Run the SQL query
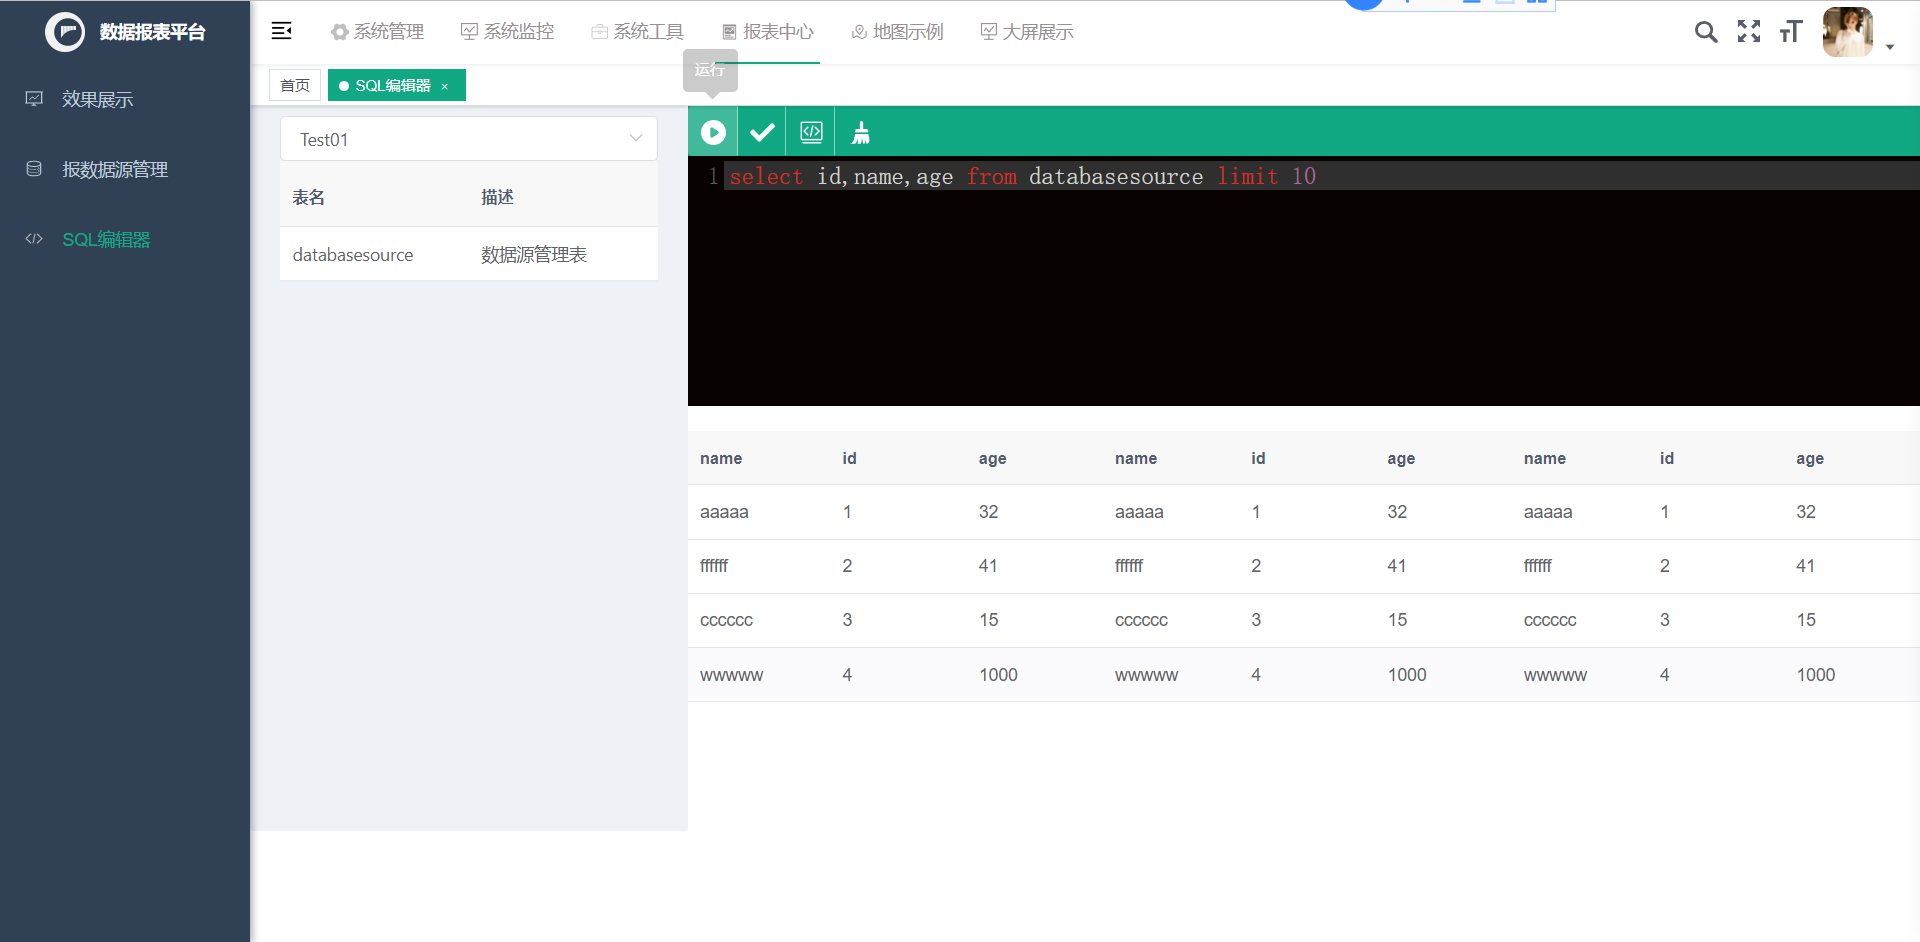This screenshot has width=1920, height=942. coord(713,131)
